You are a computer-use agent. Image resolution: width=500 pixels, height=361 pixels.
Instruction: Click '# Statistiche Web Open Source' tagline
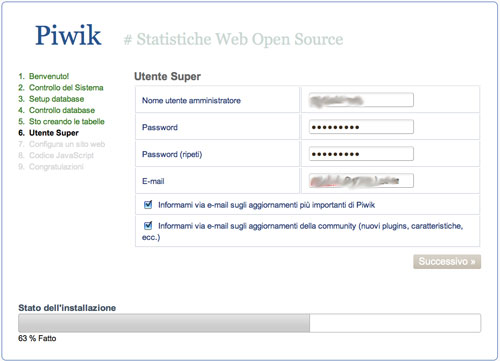point(233,39)
